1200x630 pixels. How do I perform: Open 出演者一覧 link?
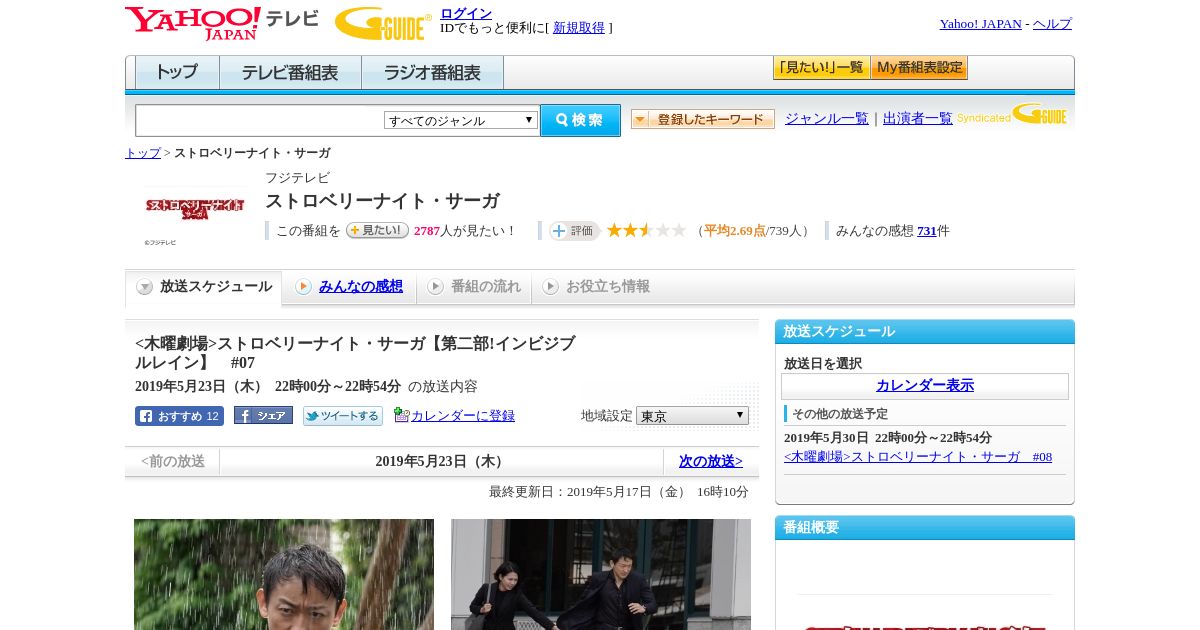point(918,118)
